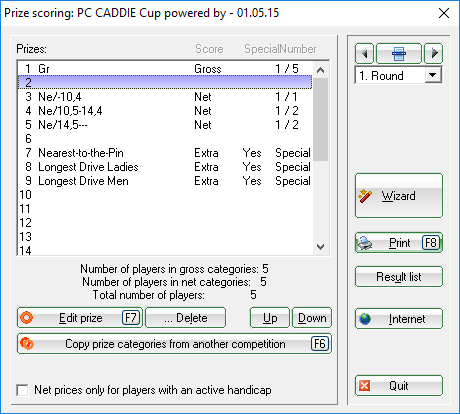Screen dimensions: 460x414
Task: Click the prize list scroll up arrow
Action: point(321,70)
